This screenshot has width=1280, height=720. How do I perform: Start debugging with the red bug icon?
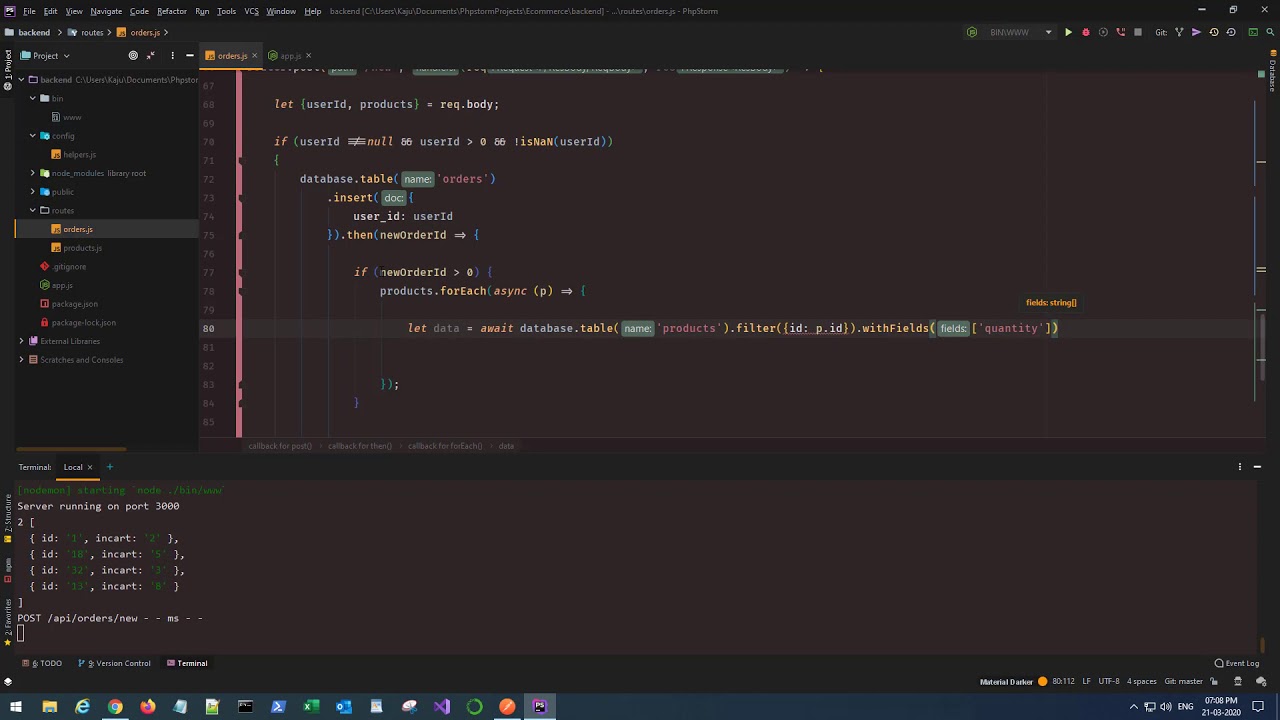(x=1086, y=32)
